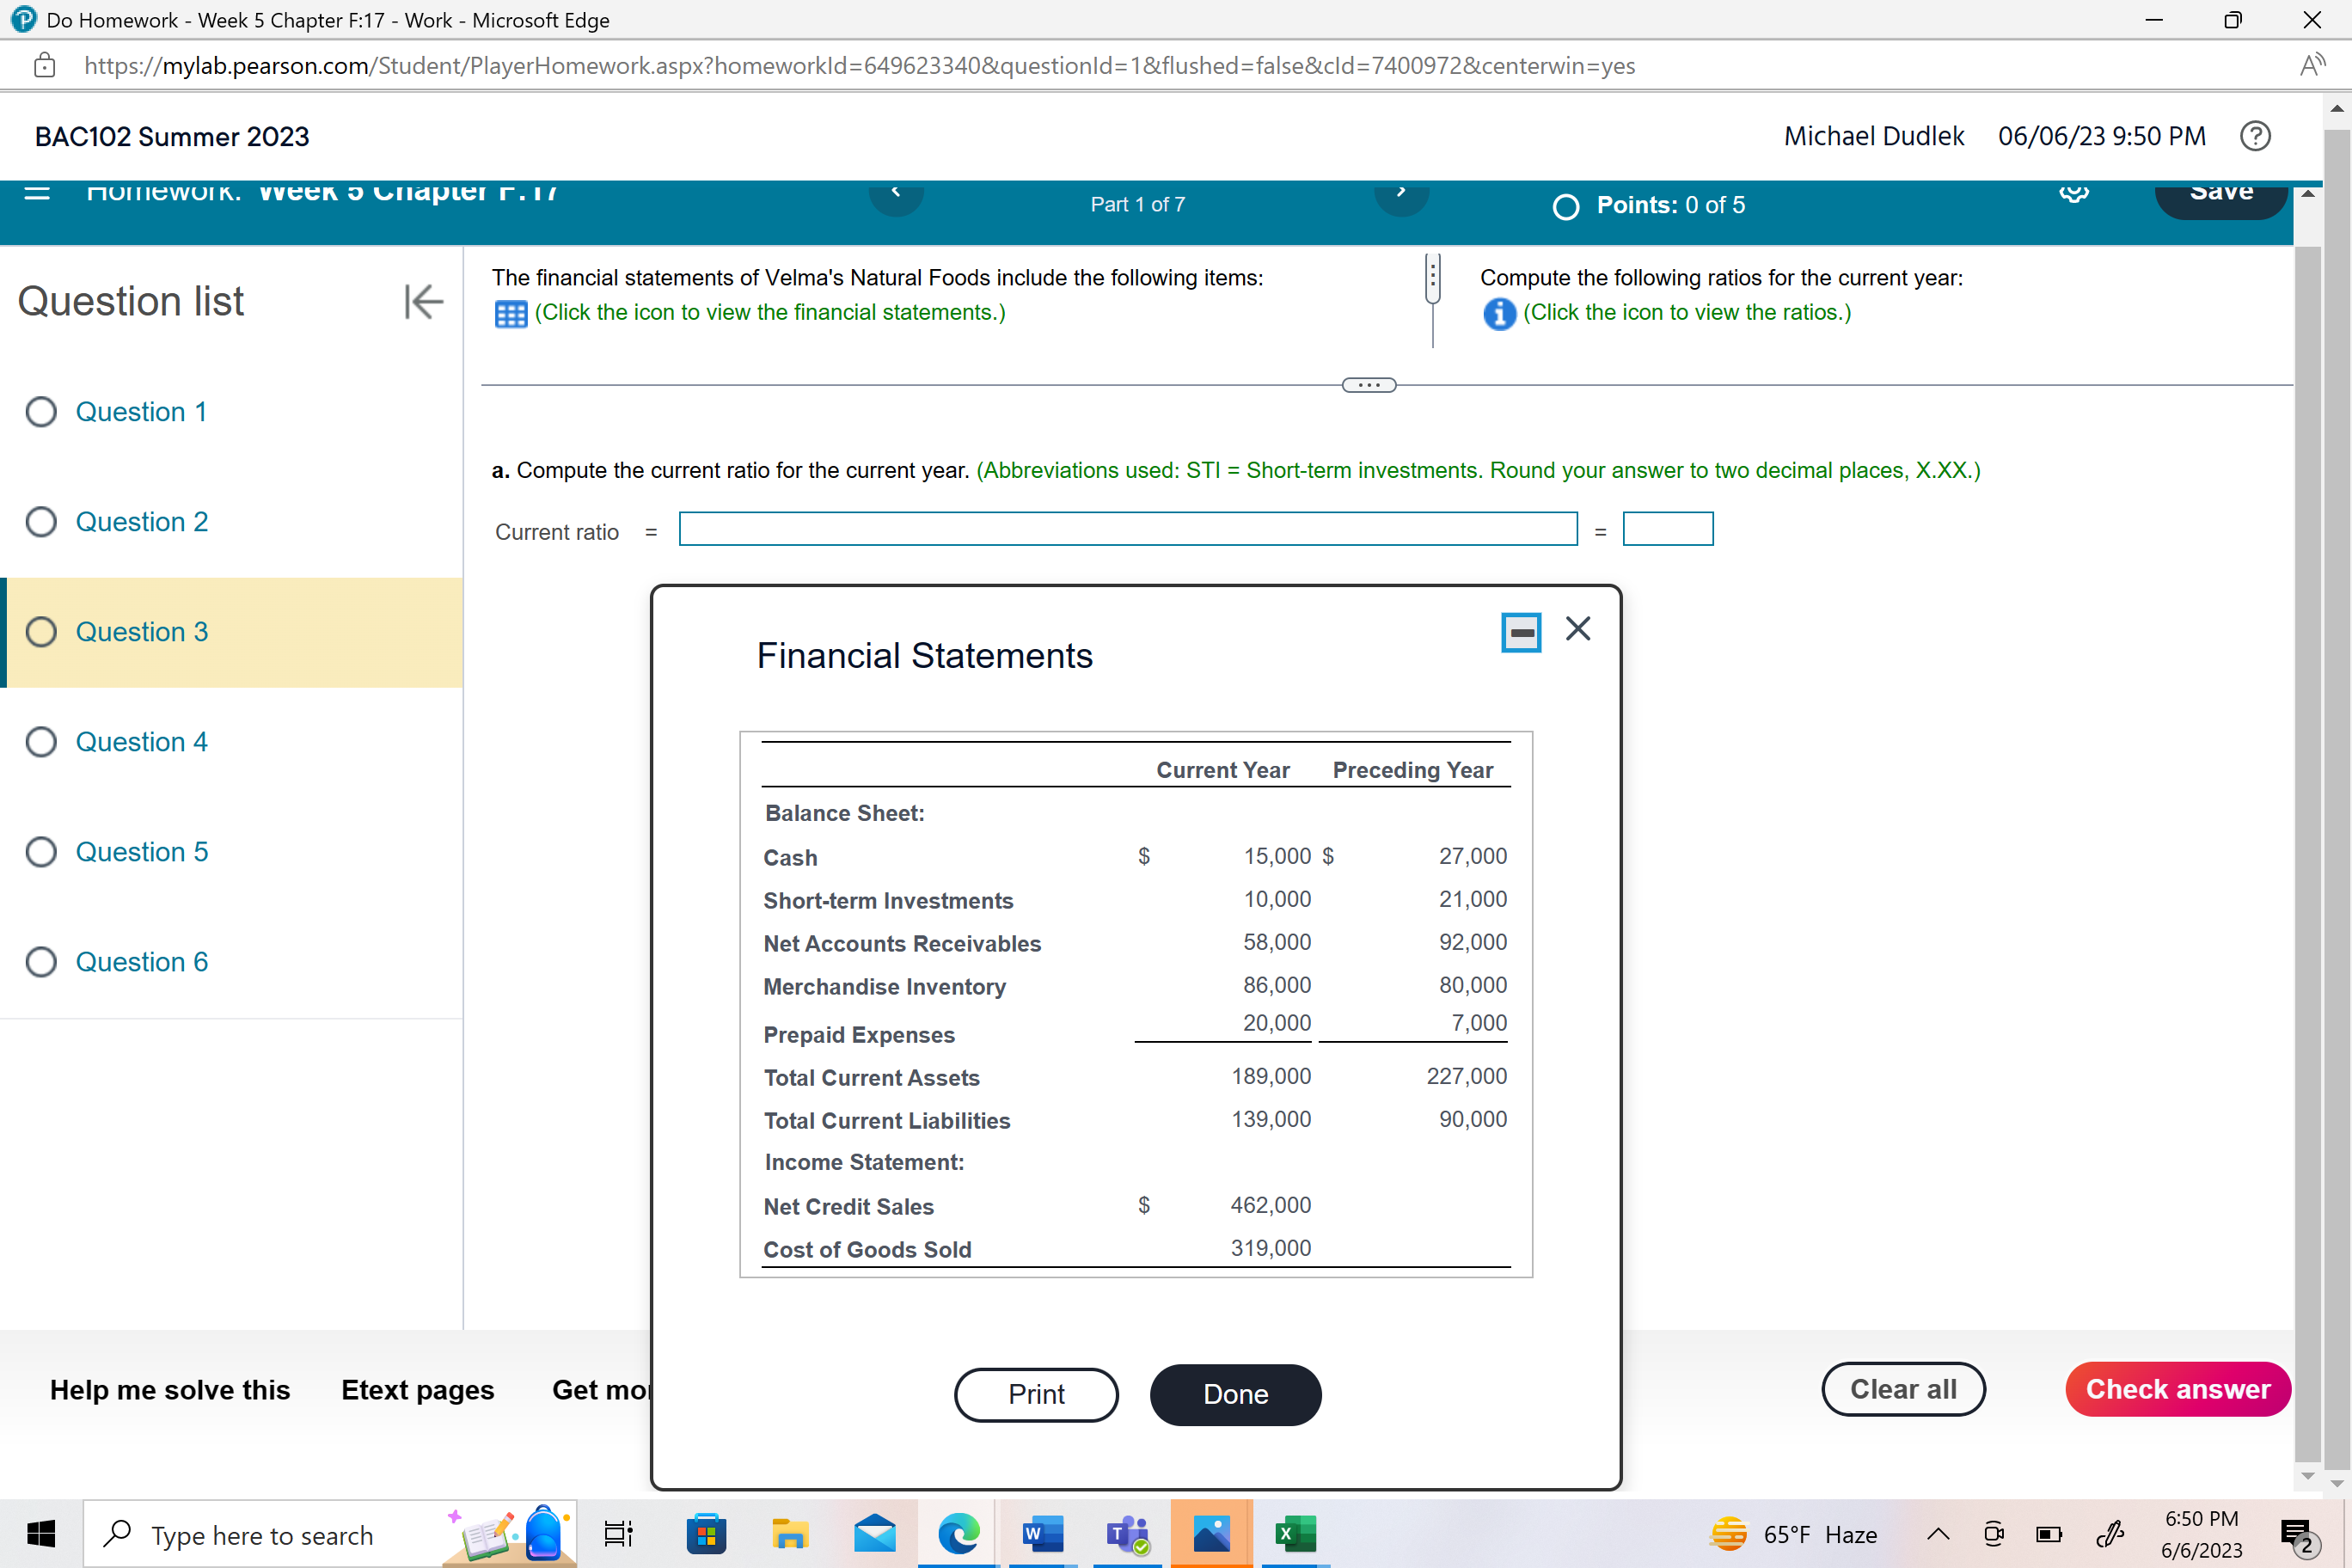
Task: Minimize the Financial Statements popup
Action: point(1520,632)
